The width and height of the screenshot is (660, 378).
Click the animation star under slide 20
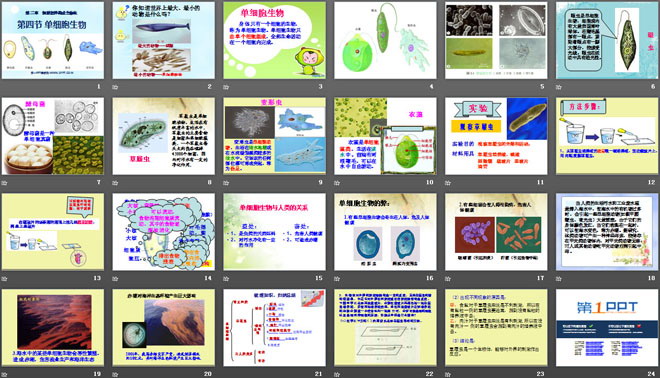[x=115, y=374]
